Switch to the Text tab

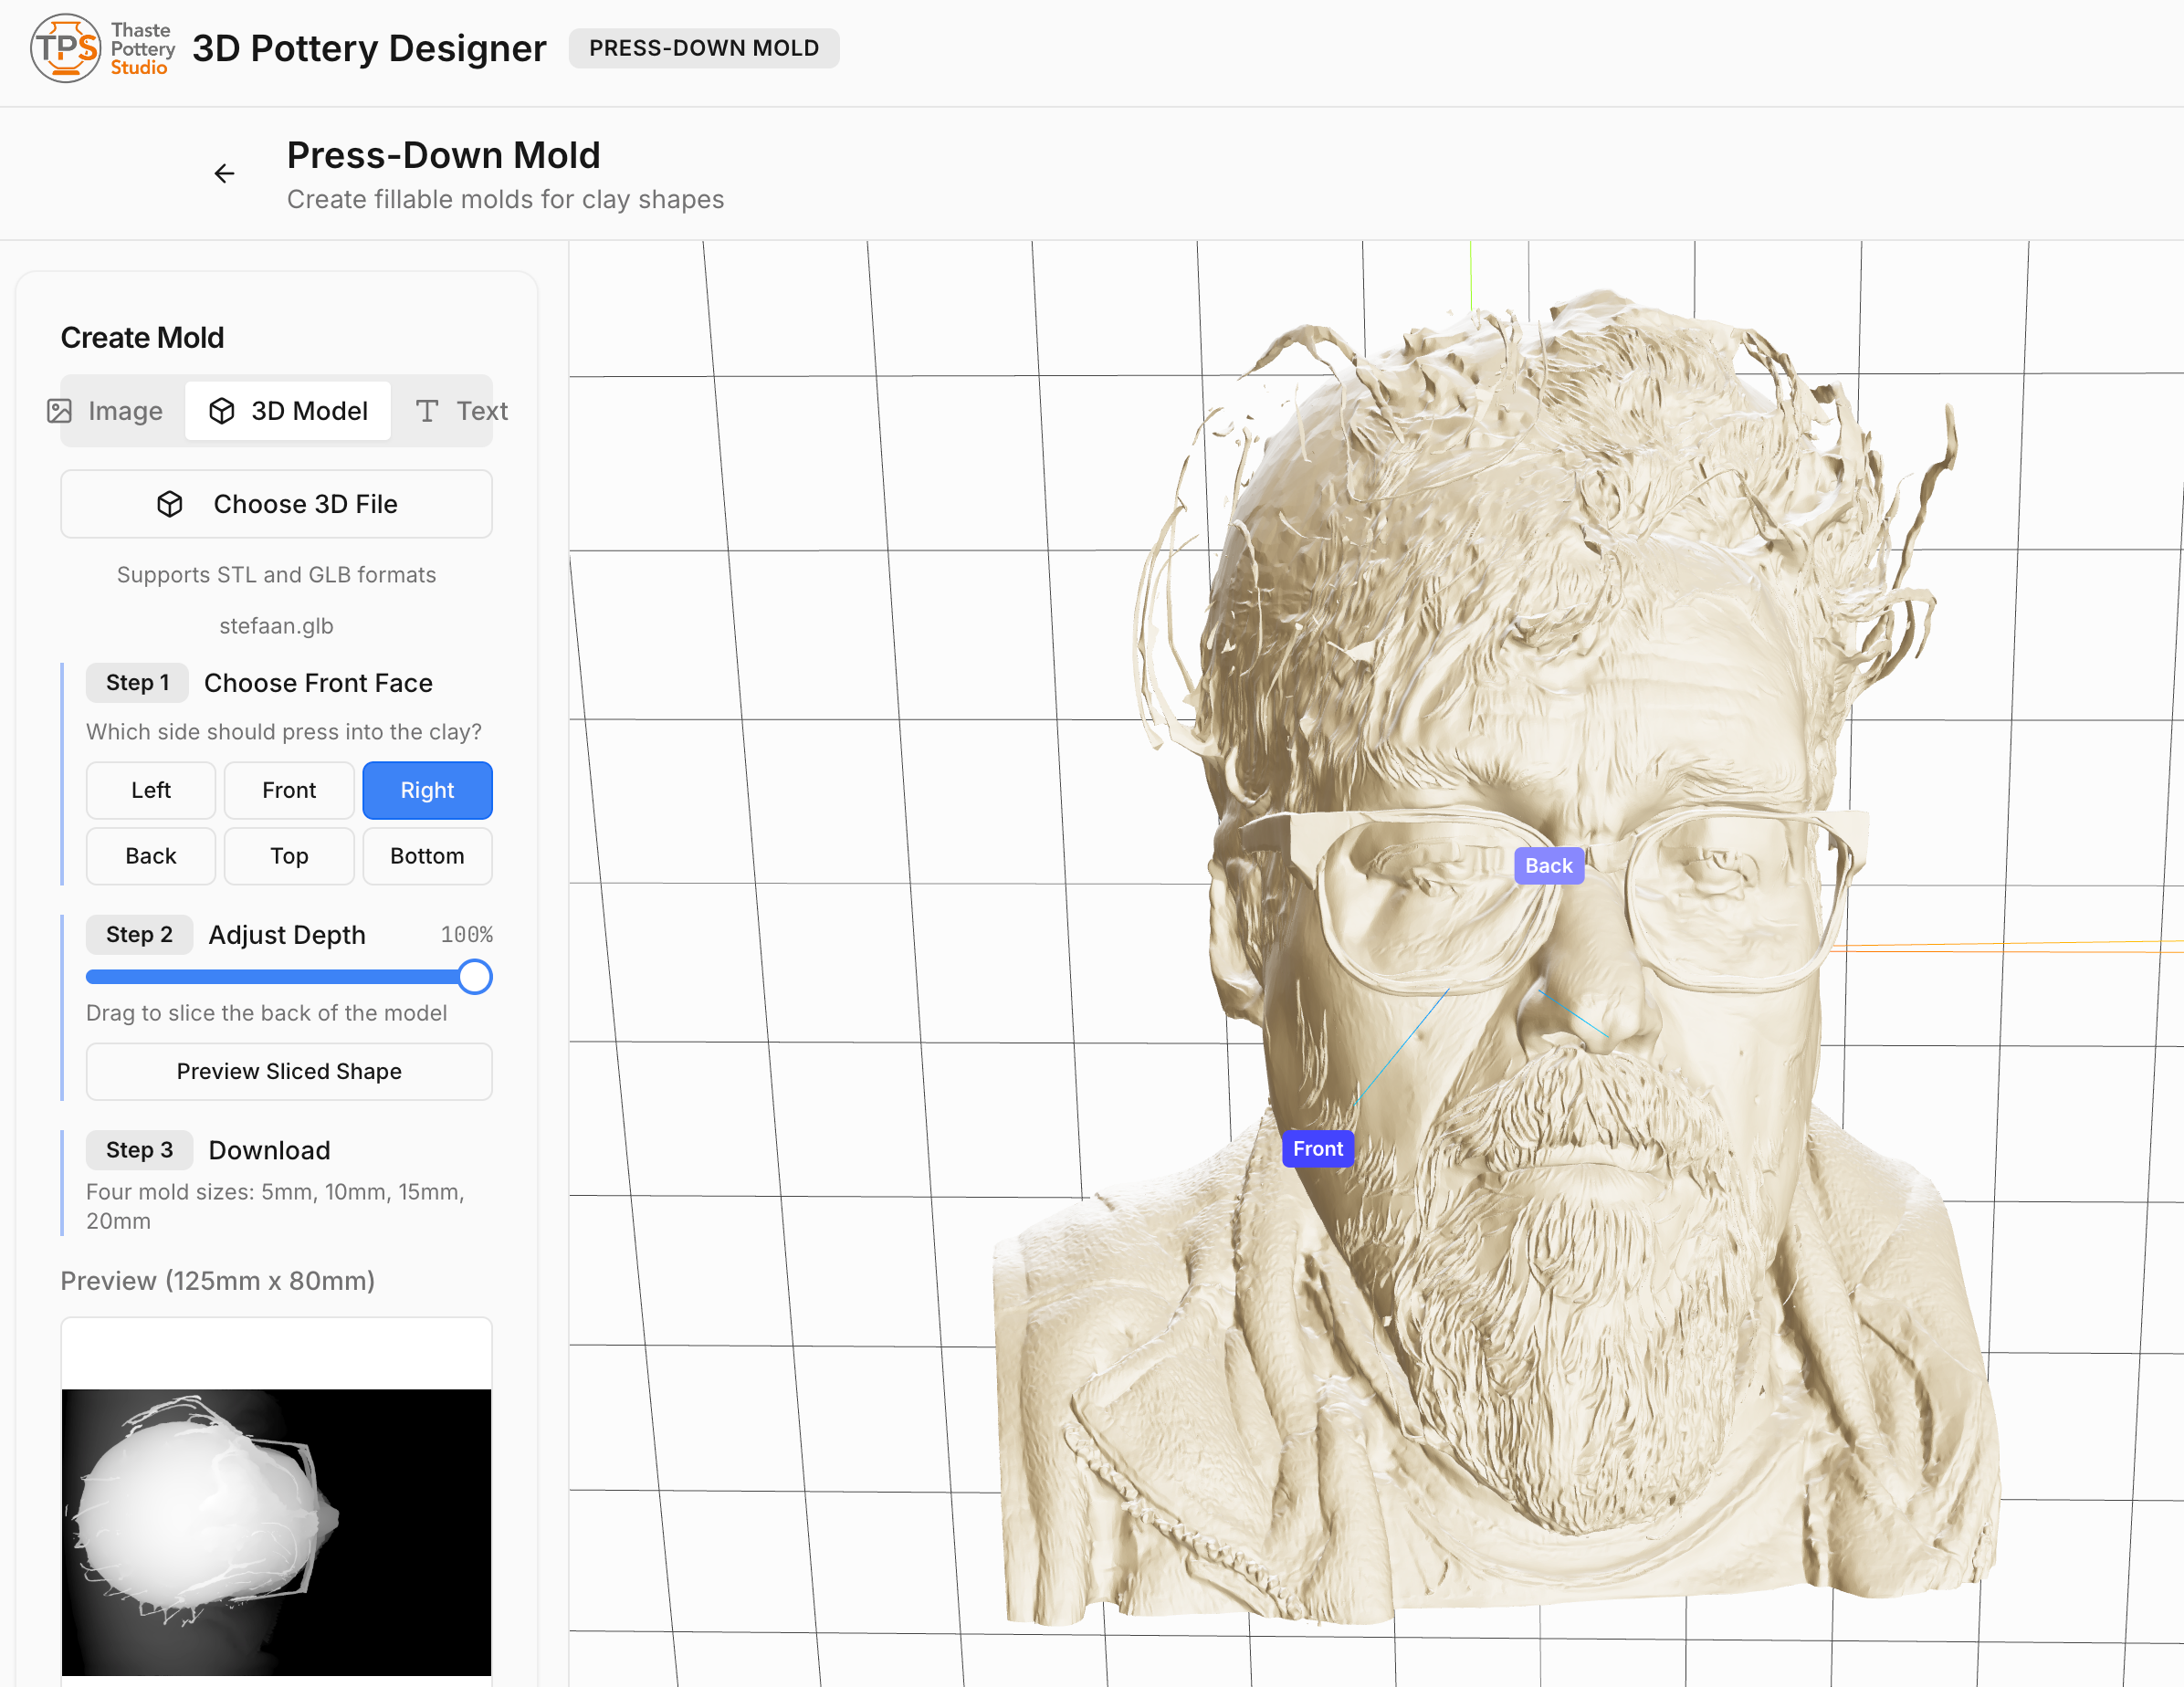(x=462, y=411)
